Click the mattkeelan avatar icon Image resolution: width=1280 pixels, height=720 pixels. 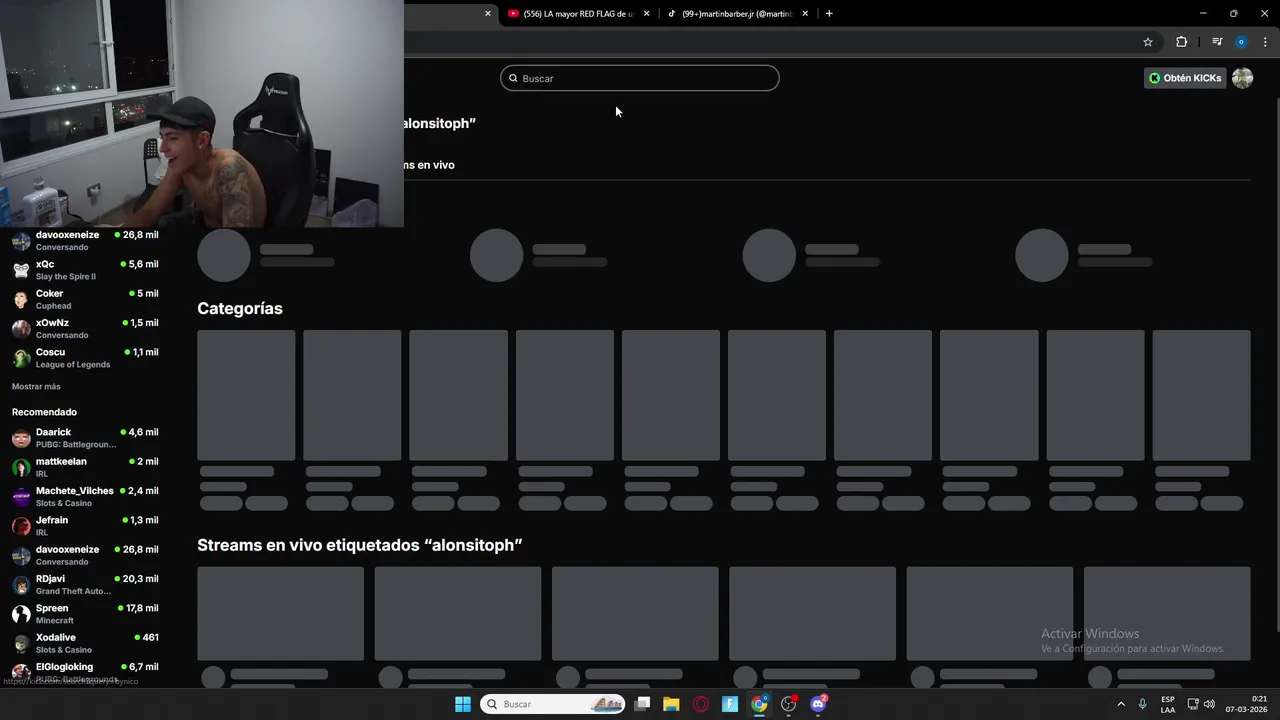tap(21, 467)
